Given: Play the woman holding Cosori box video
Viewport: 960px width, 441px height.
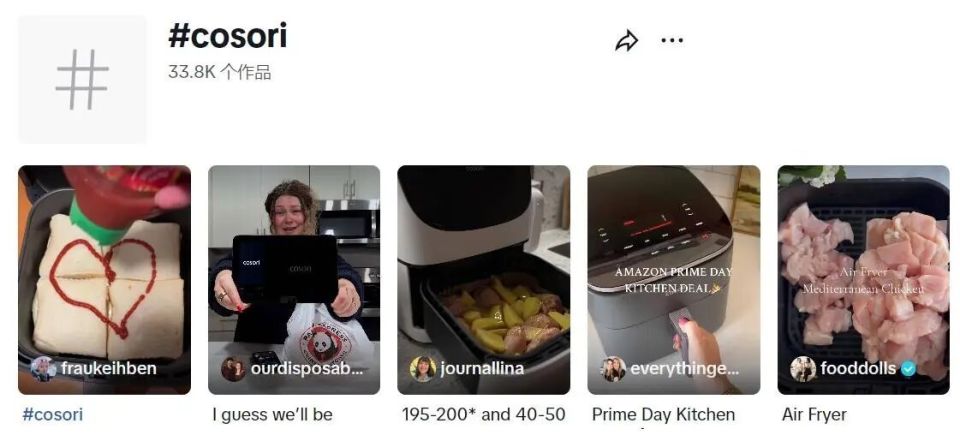Looking at the screenshot, I should 294,280.
